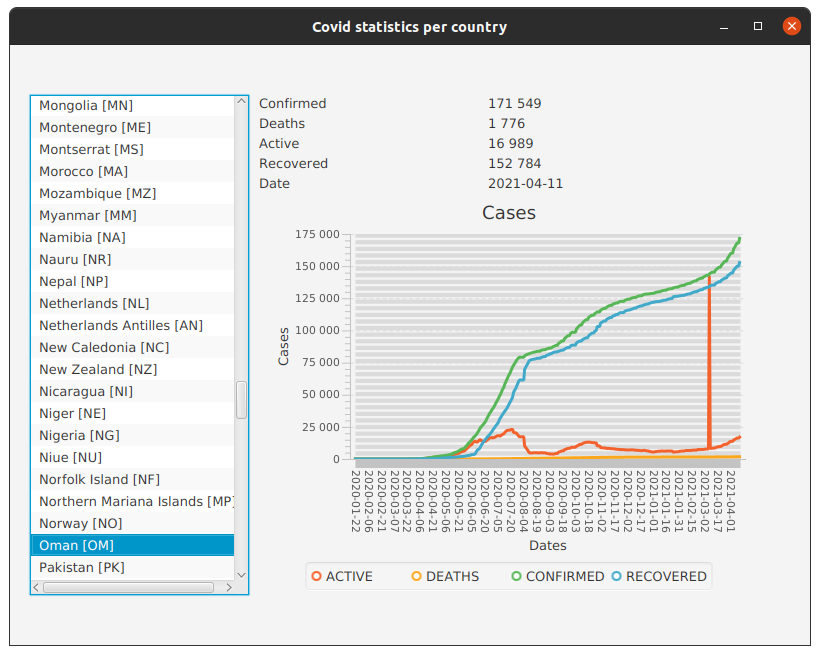820x655 pixels.
Task: Click the country list scrollbar up arrow
Action: click(241, 100)
